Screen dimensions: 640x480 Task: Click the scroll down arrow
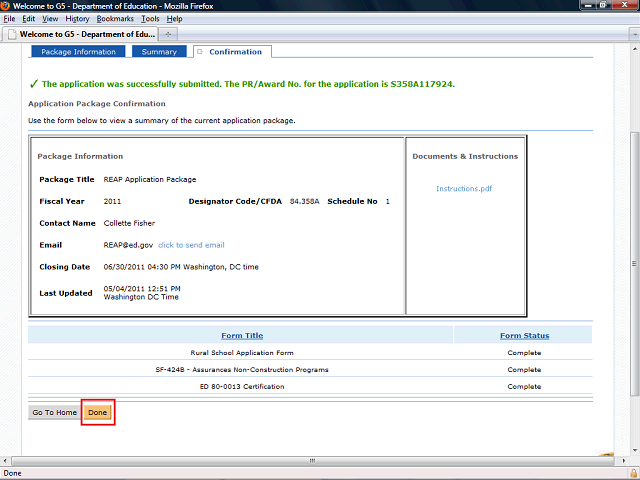(x=634, y=451)
